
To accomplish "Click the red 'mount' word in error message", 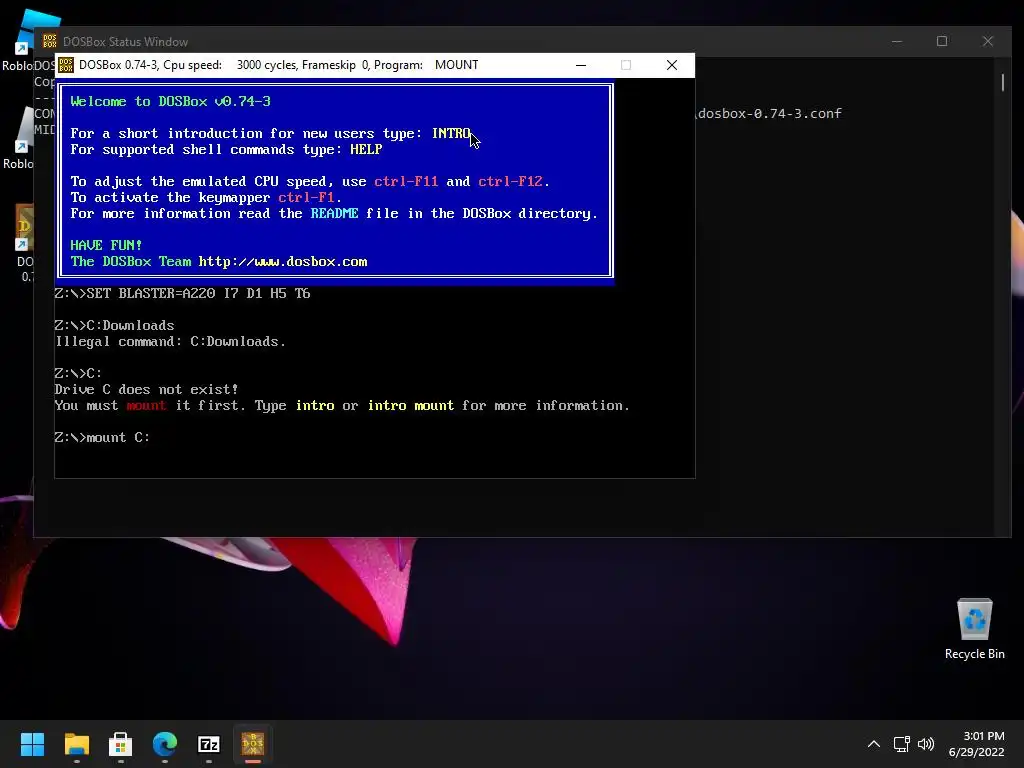I will click(x=146, y=406).
